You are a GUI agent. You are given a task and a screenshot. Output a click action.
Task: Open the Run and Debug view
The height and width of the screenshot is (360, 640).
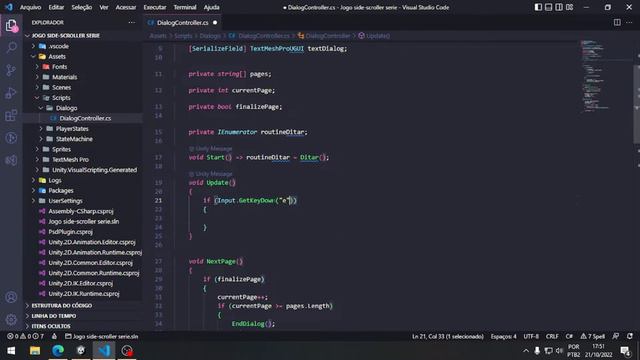click(x=11, y=93)
